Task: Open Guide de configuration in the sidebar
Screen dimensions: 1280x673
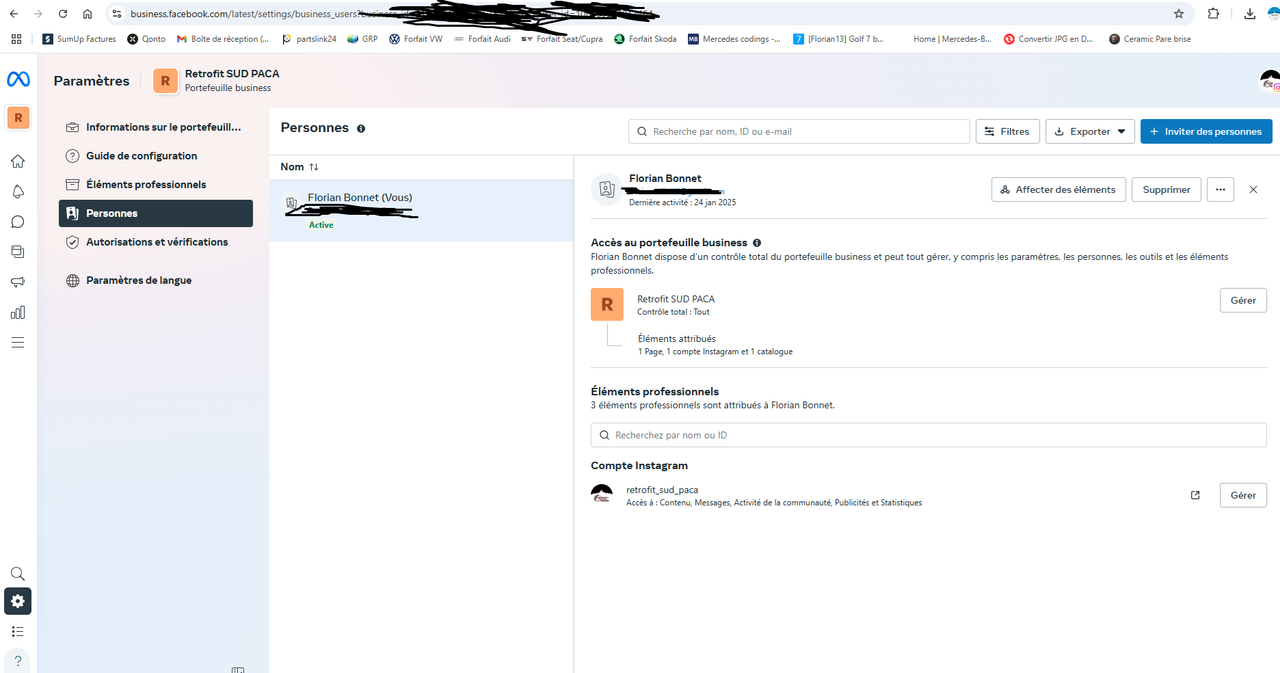Action: click(156, 156)
